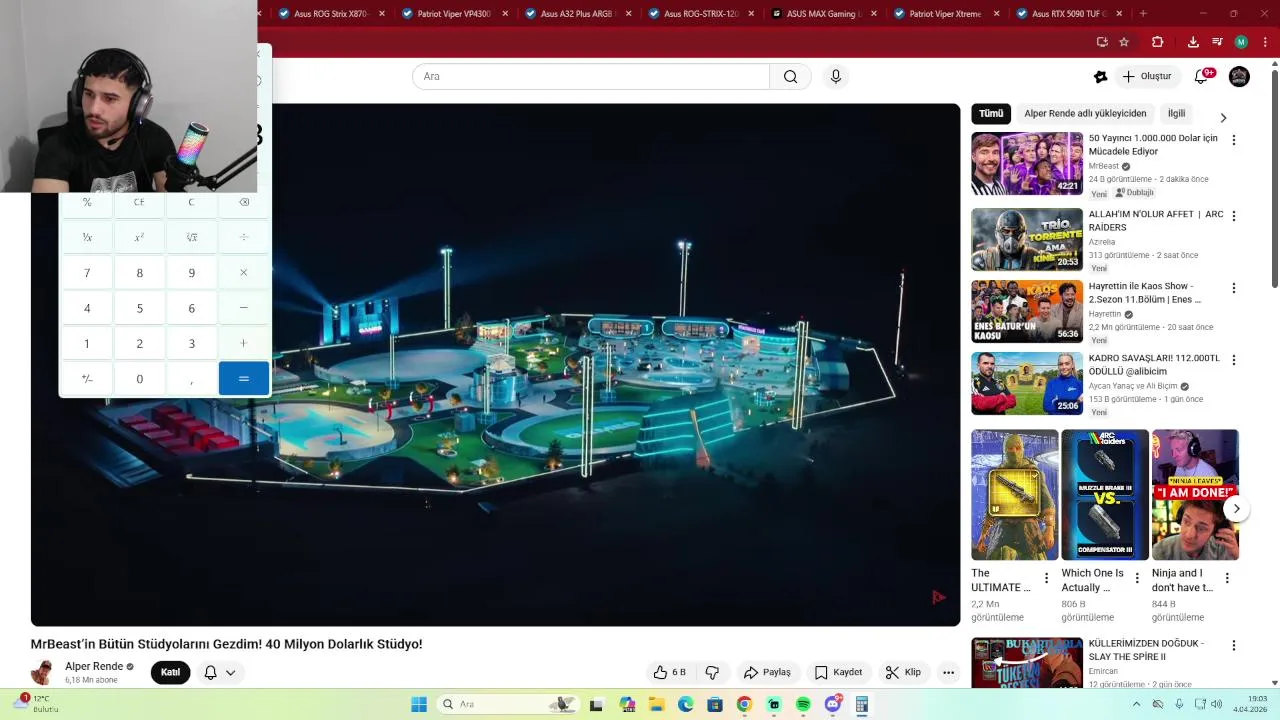Open browser downloads arrow icon

(1193, 42)
